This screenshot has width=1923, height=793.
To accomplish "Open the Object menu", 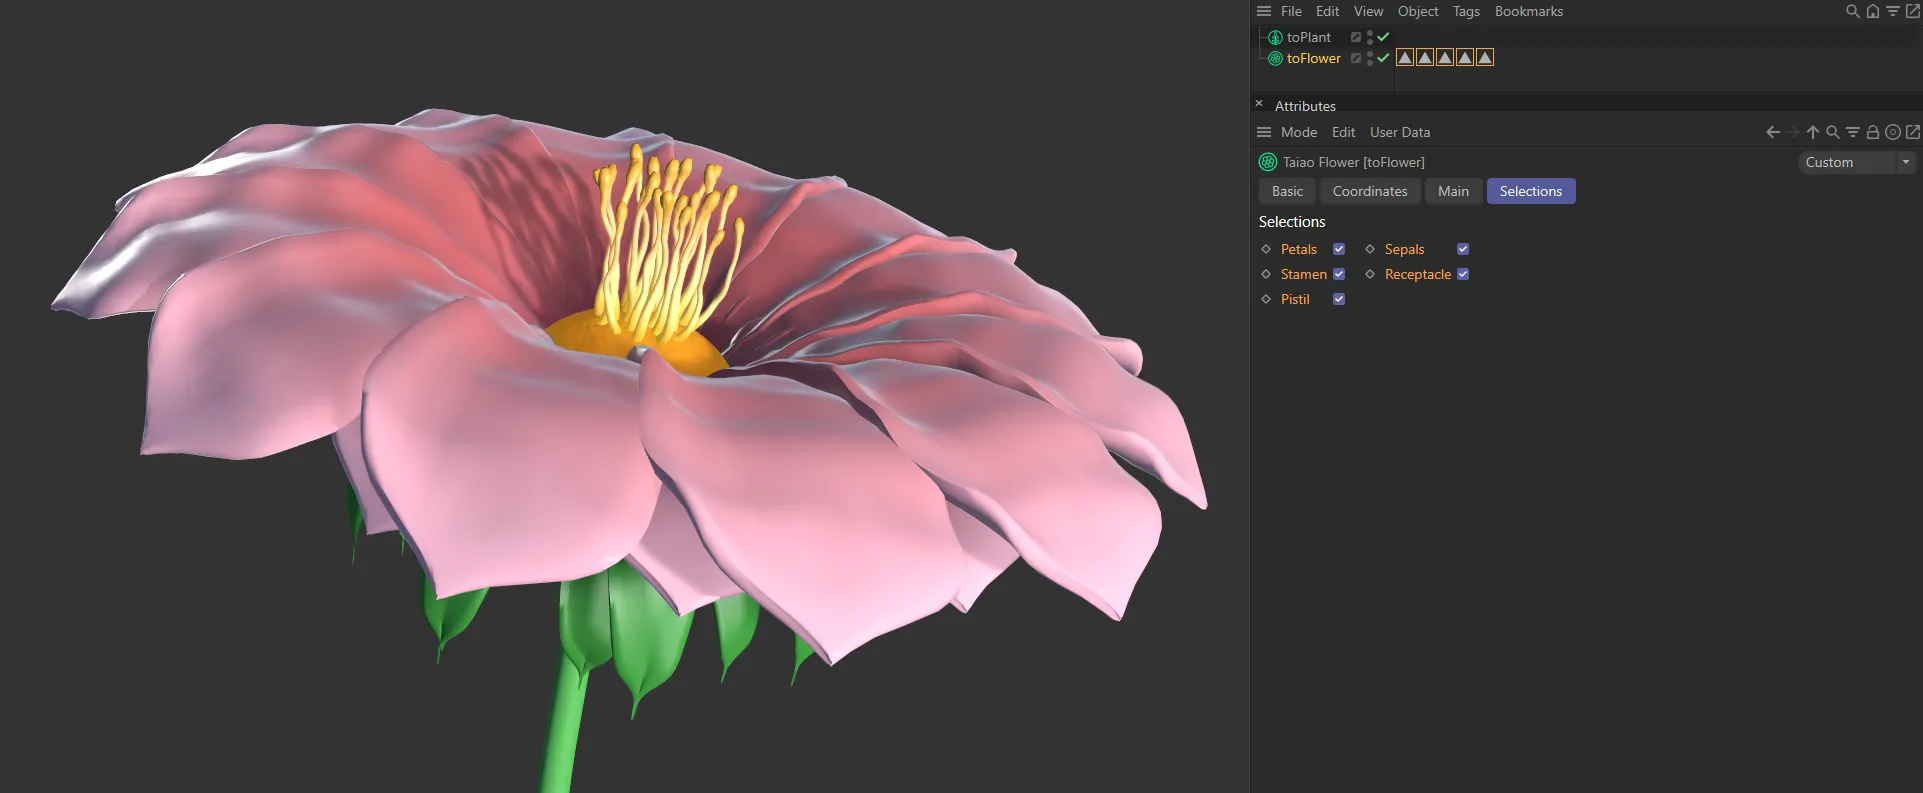I will 1418,11.
